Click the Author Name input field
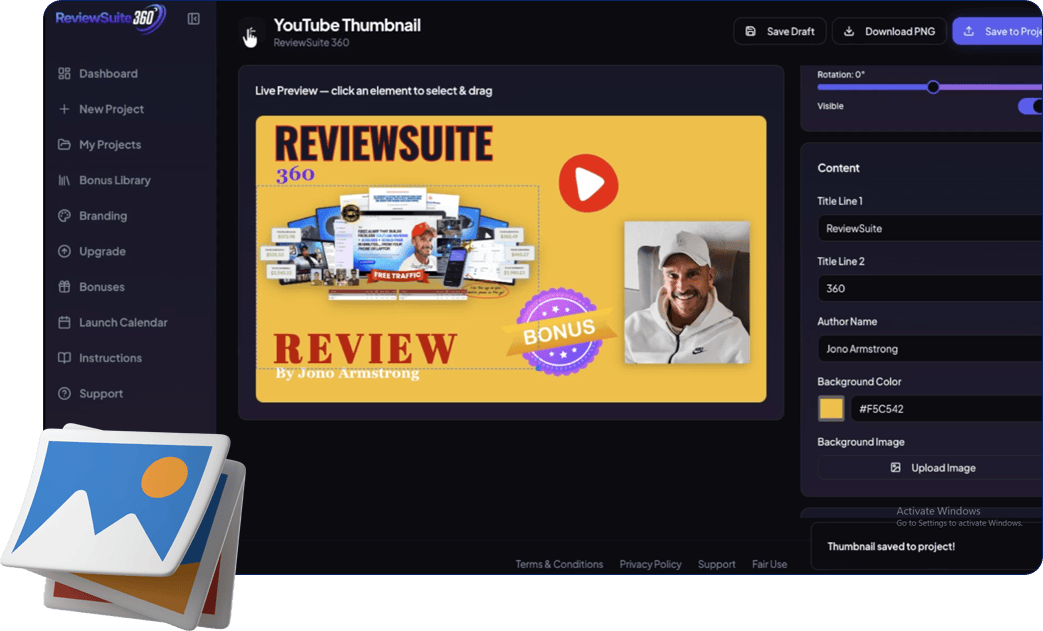Screen dimensions: 1043x631 pyautogui.click(x=930, y=349)
